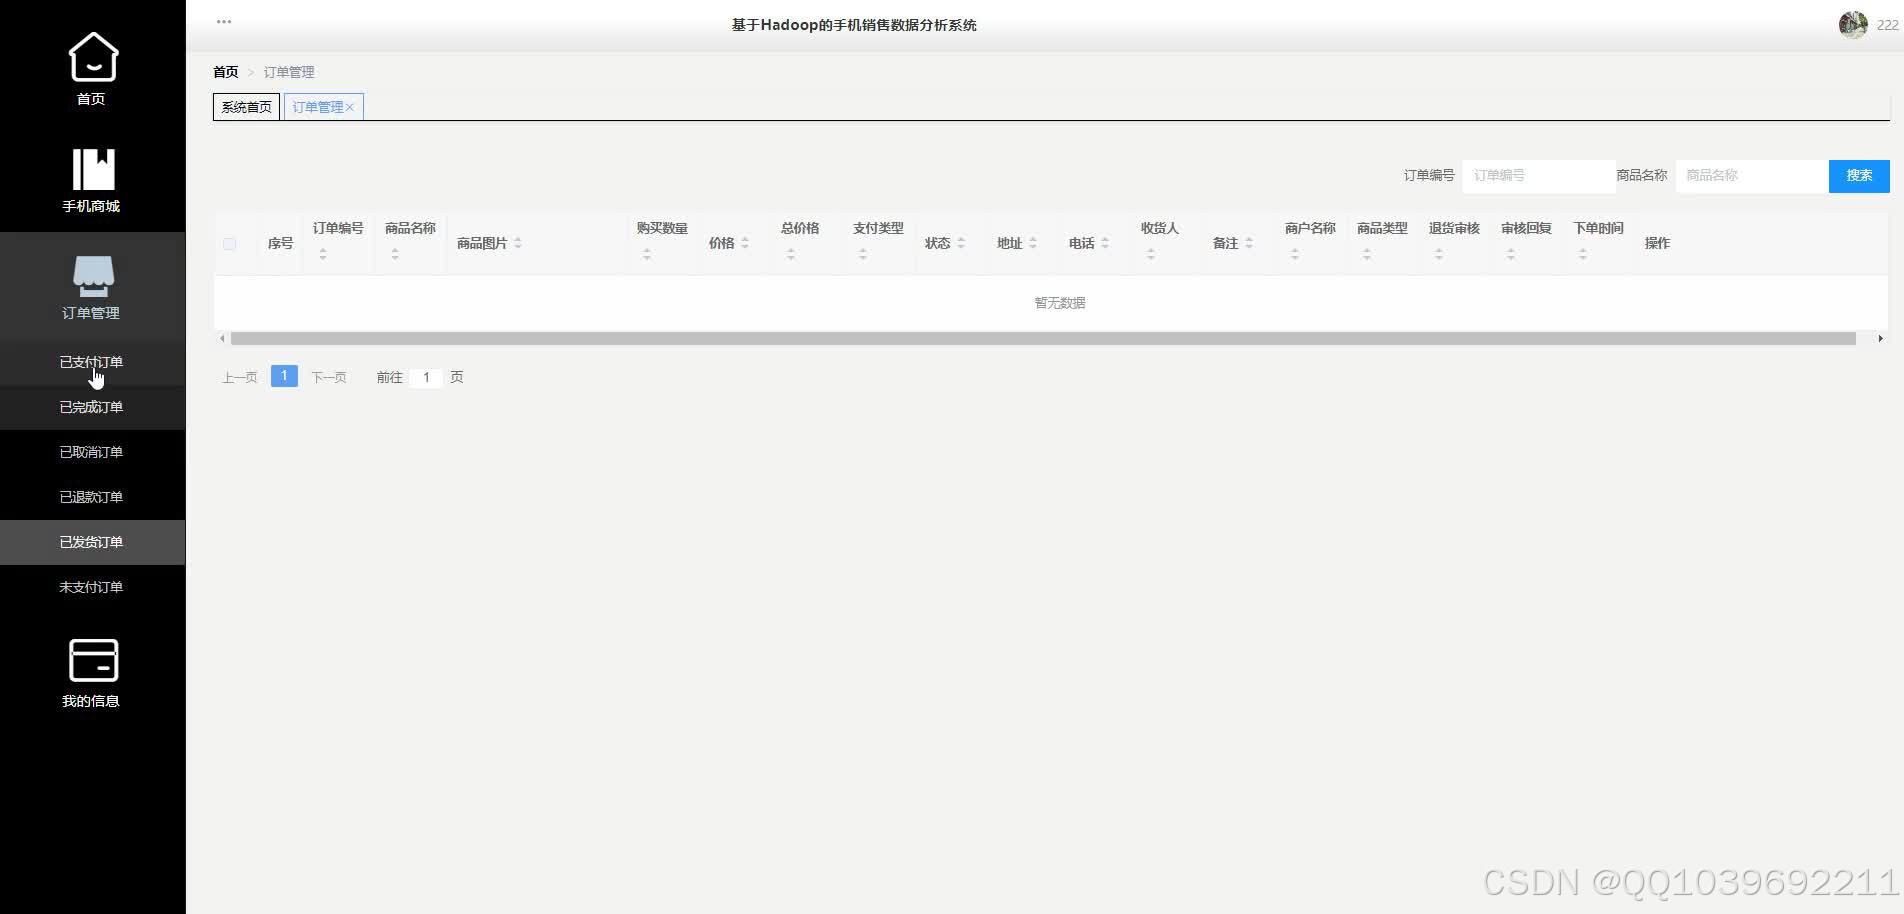Open 已发货订单 submenu item
This screenshot has height=914, width=1904.
point(92,542)
